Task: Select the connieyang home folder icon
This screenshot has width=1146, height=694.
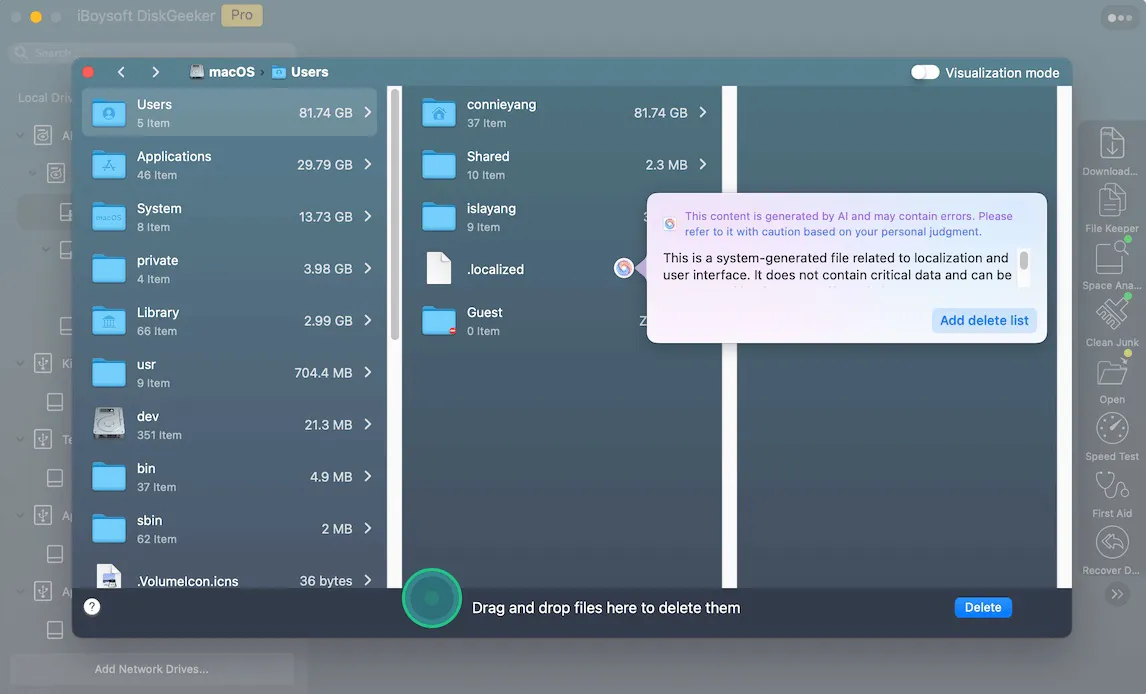Action: 439,113
